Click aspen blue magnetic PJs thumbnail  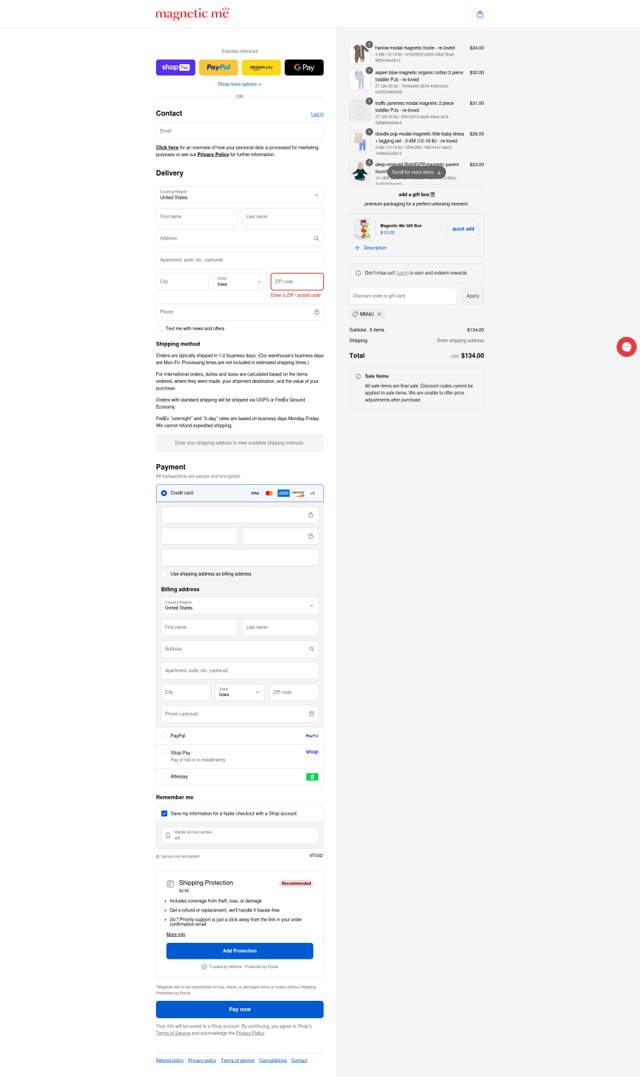[x=360, y=79]
